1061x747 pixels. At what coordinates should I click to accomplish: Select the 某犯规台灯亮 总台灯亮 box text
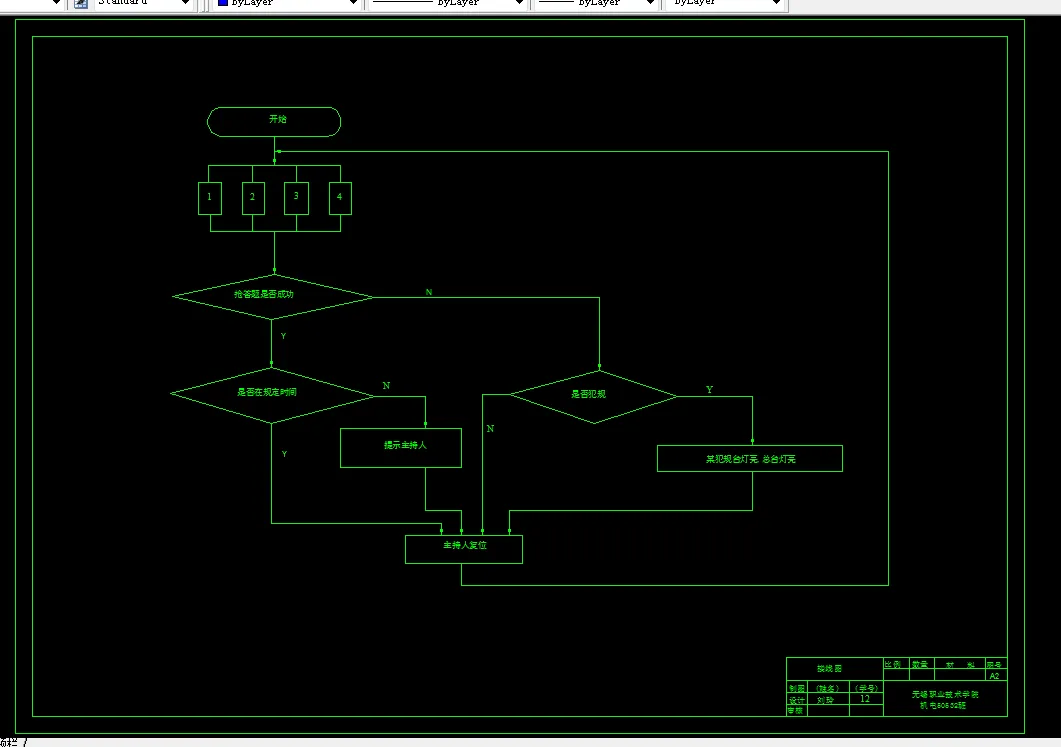point(750,459)
